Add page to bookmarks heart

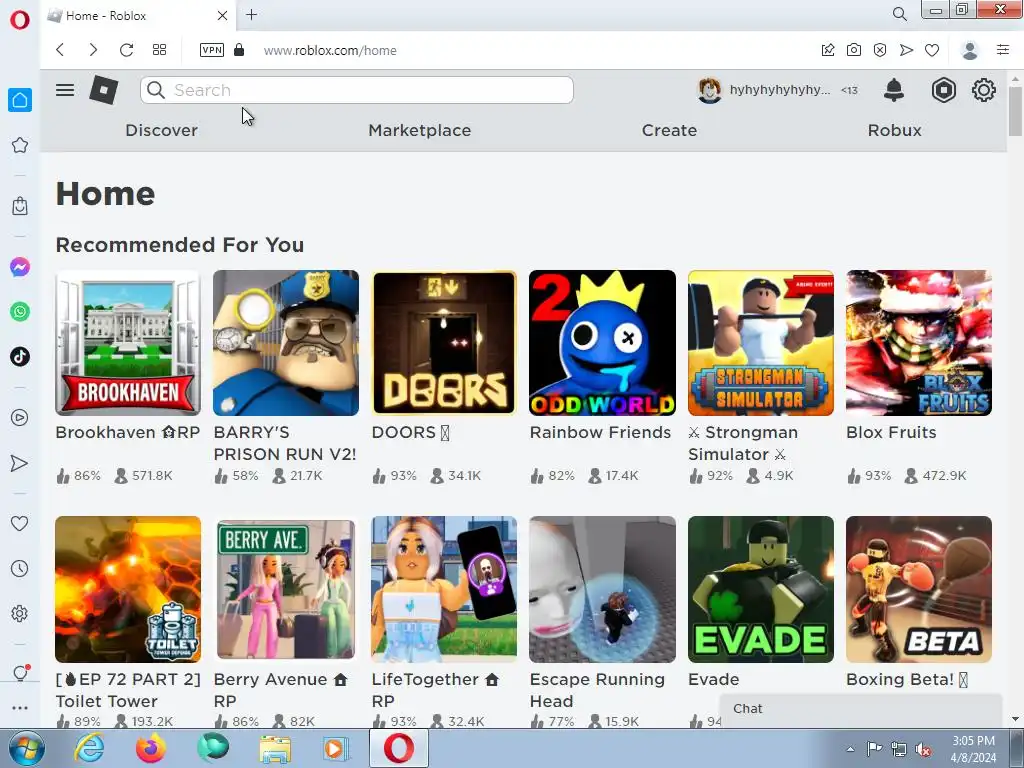click(932, 50)
